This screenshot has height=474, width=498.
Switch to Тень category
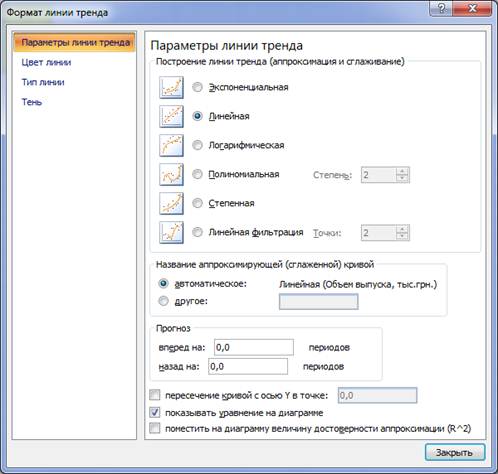(x=32, y=102)
